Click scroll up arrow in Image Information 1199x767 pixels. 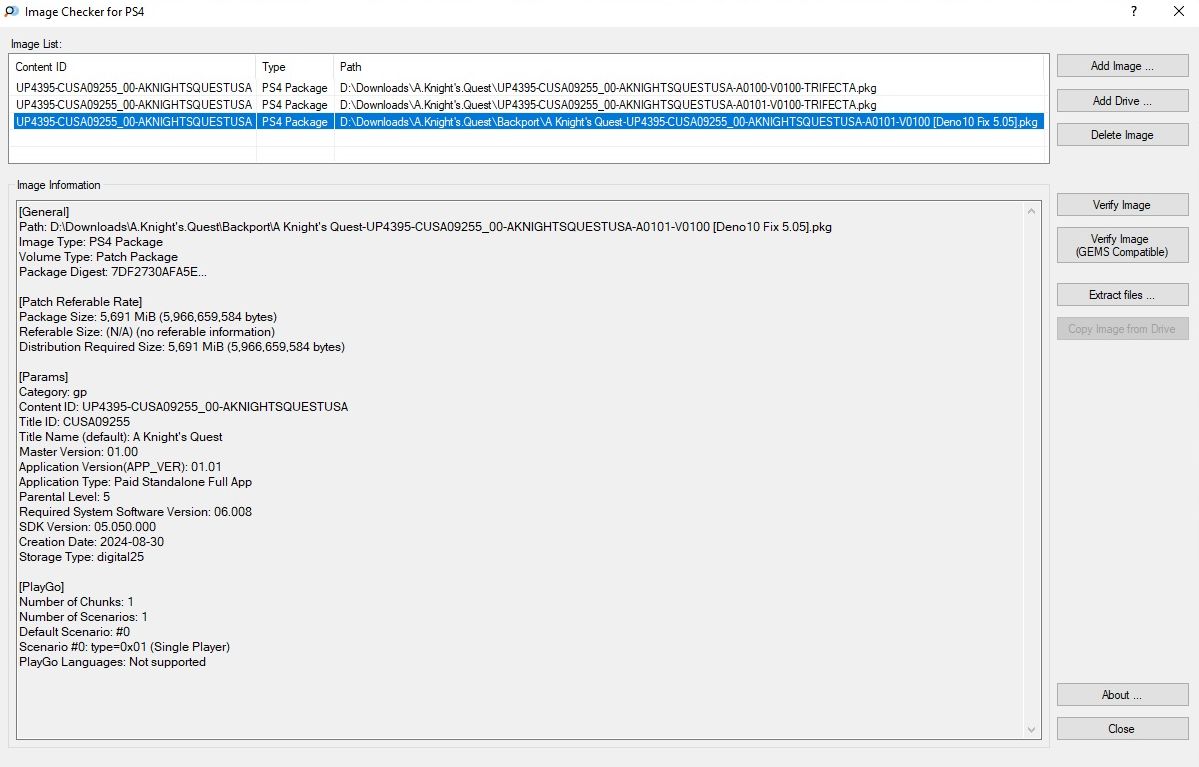(1032, 211)
